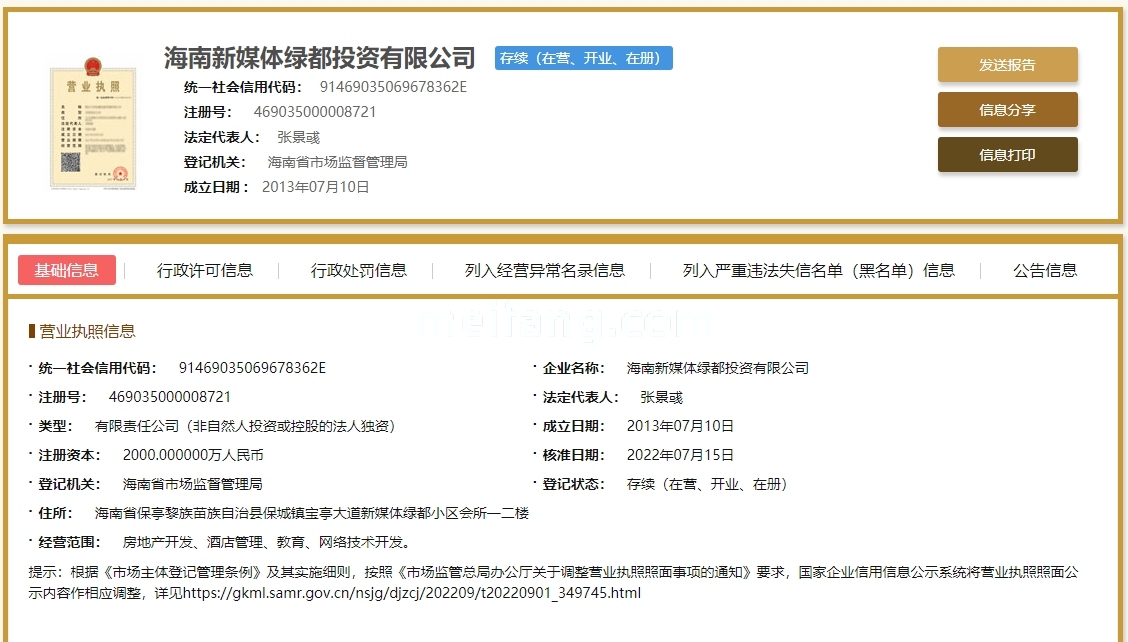1128x642 pixels.
Task: Click the establishment date 2013年07月10日
Action: click(316, 186)
